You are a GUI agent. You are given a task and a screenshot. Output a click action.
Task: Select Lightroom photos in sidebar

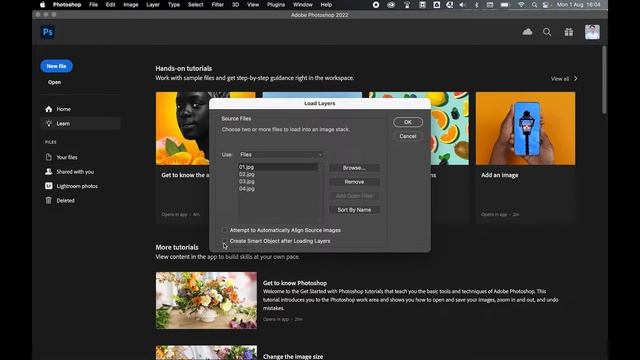80,186
